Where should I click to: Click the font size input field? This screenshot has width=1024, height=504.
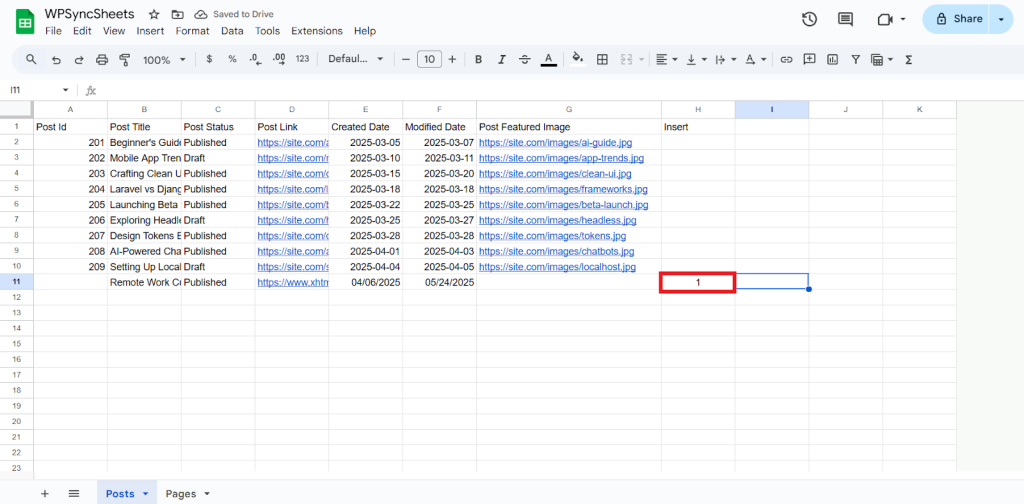429,59
